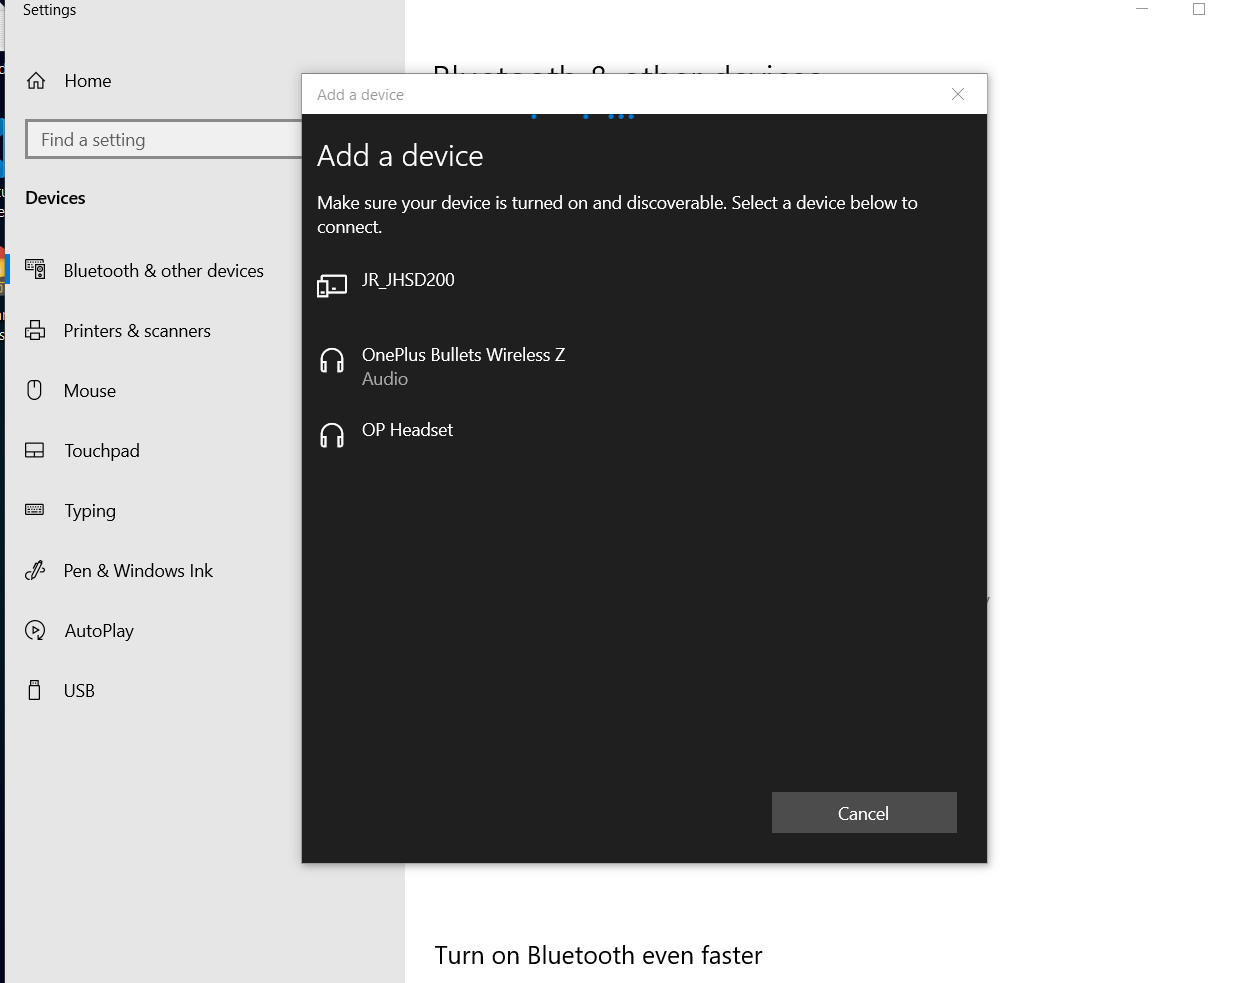The width and height of the screenshot is (1249, 983).
Task: Click the Touchpad icon
Action: click(35, 450)
